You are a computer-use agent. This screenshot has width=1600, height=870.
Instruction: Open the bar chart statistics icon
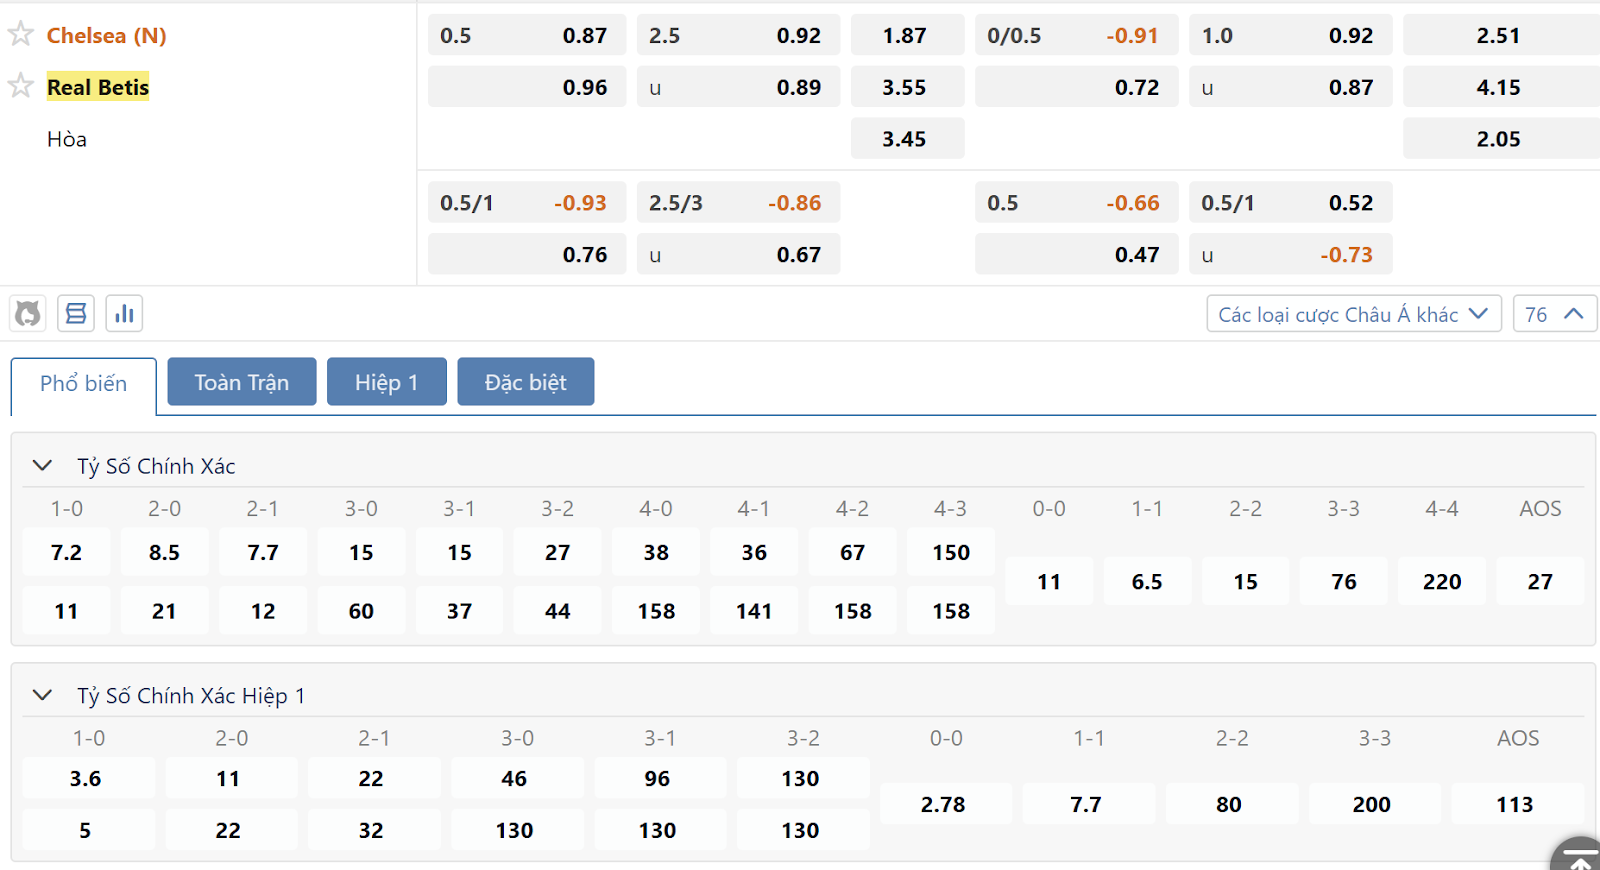pyautogui.click(x=124, y=314)
